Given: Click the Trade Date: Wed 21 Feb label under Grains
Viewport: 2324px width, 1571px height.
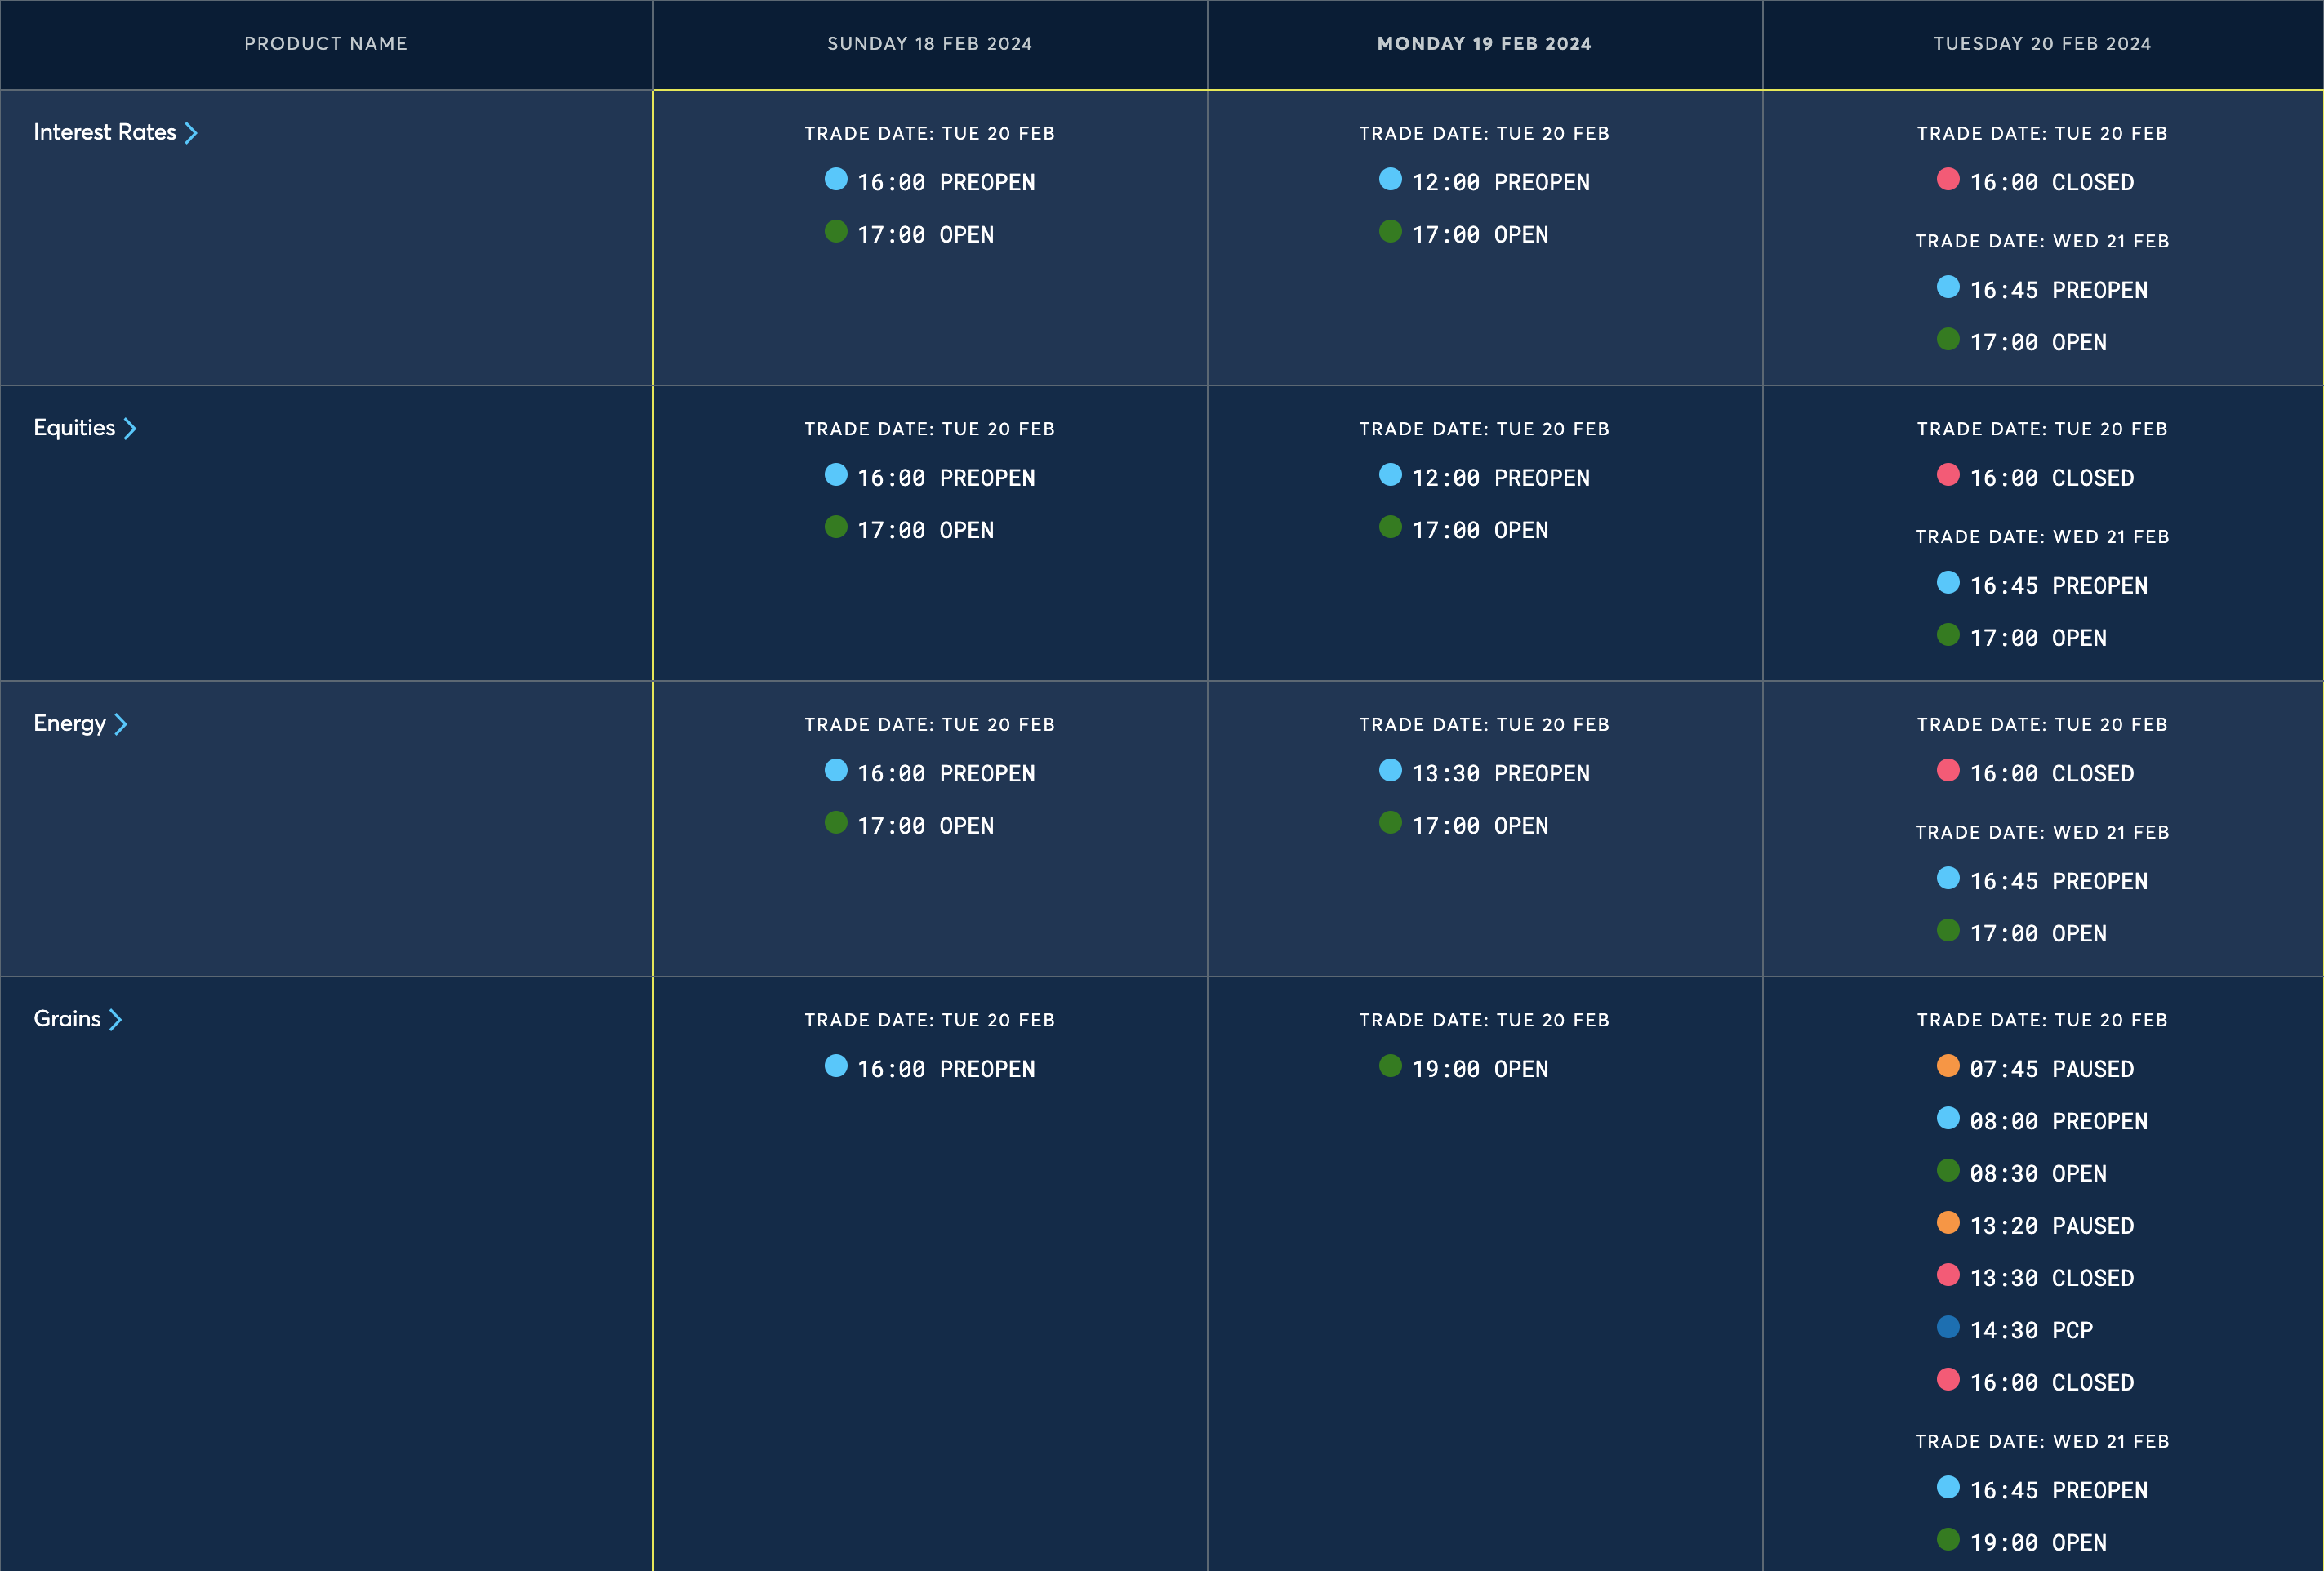Looking at the screenshot, I should [x=2042, y=1440].
